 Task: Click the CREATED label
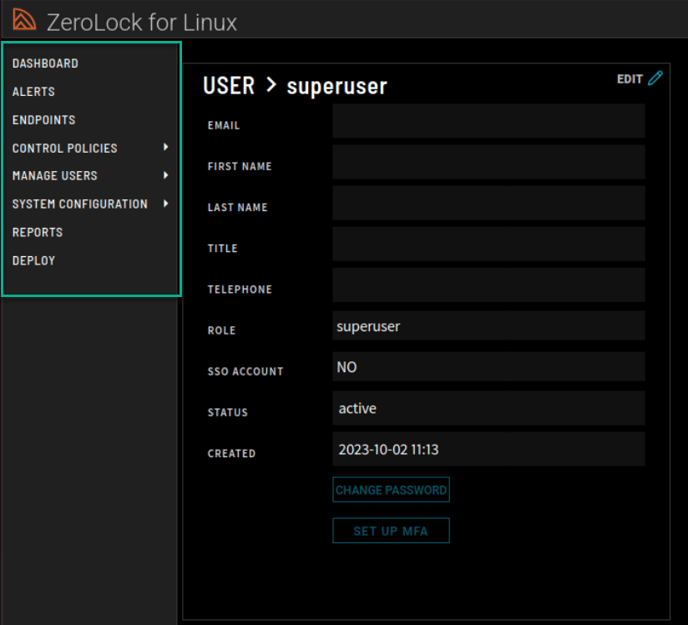(231, 453)
